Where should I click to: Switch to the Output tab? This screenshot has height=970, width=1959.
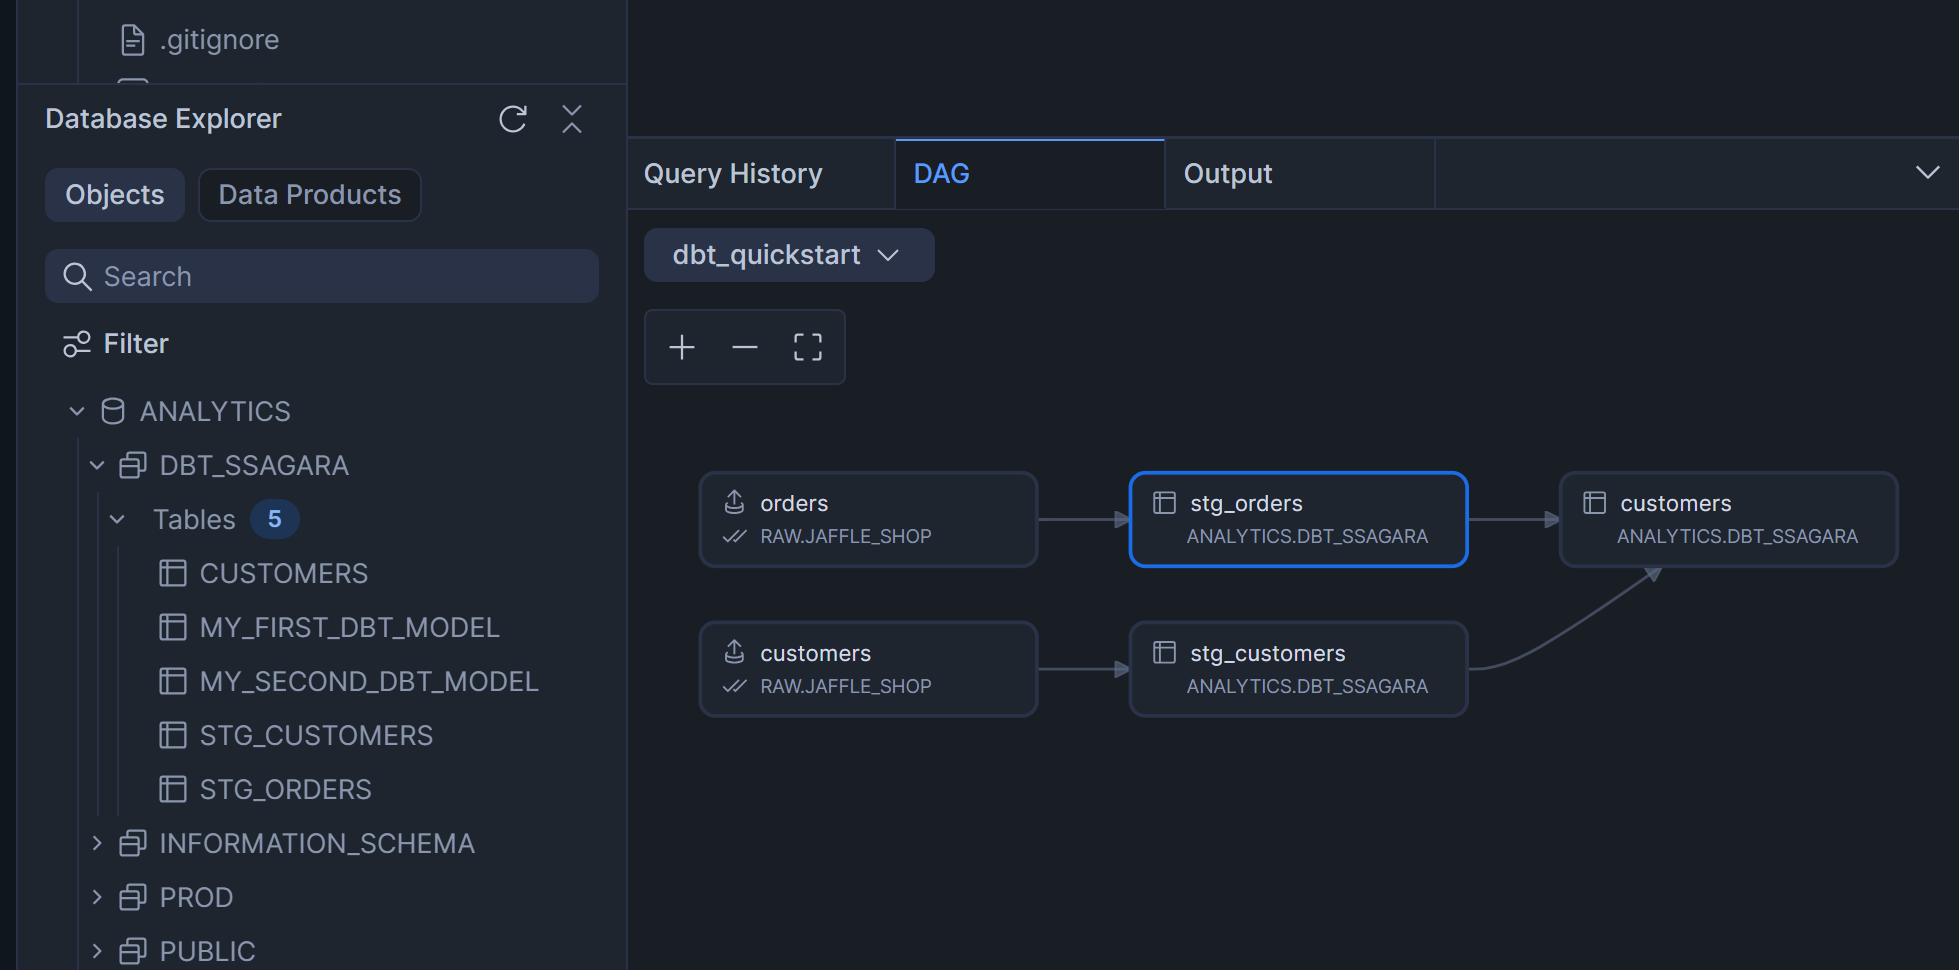tap(1228, 174)
